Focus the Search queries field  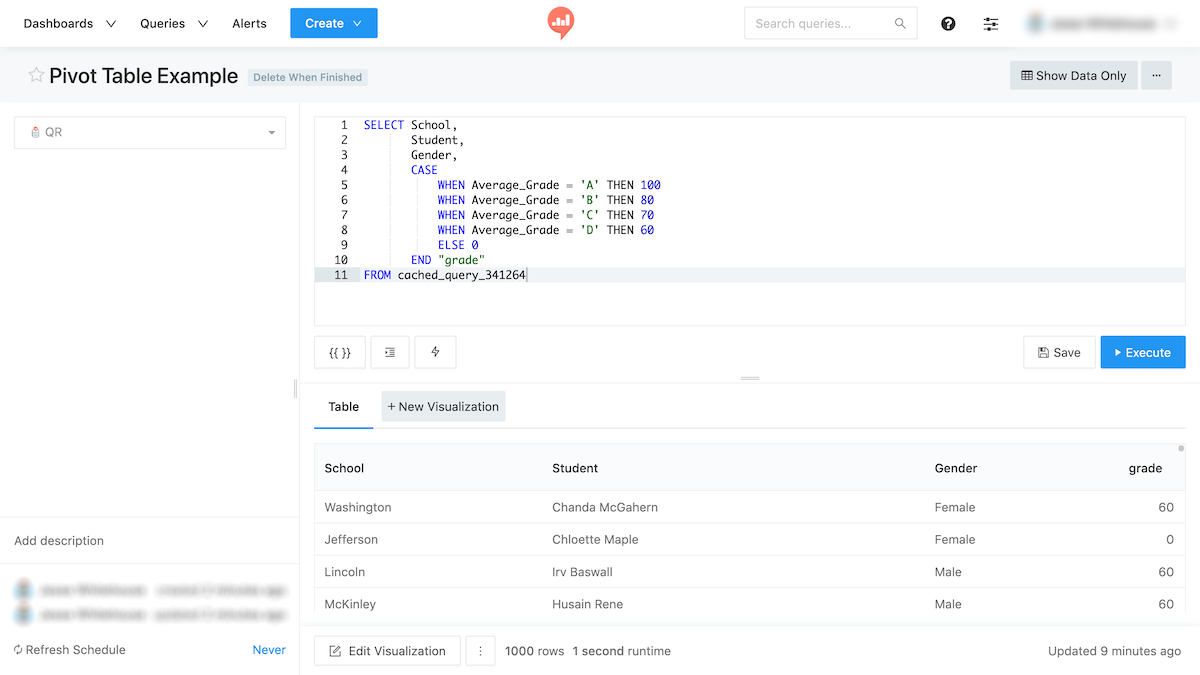820,23
